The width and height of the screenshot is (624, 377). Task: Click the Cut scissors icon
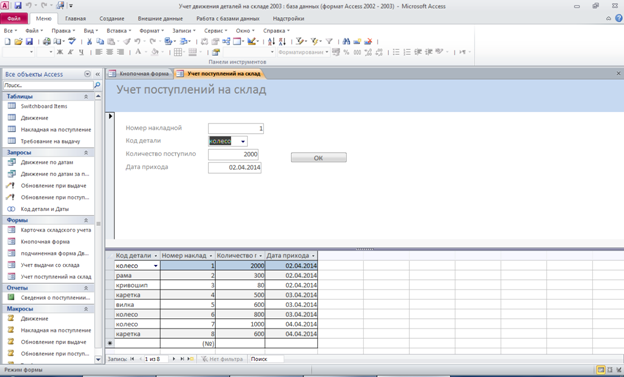(x=89, y=41)
